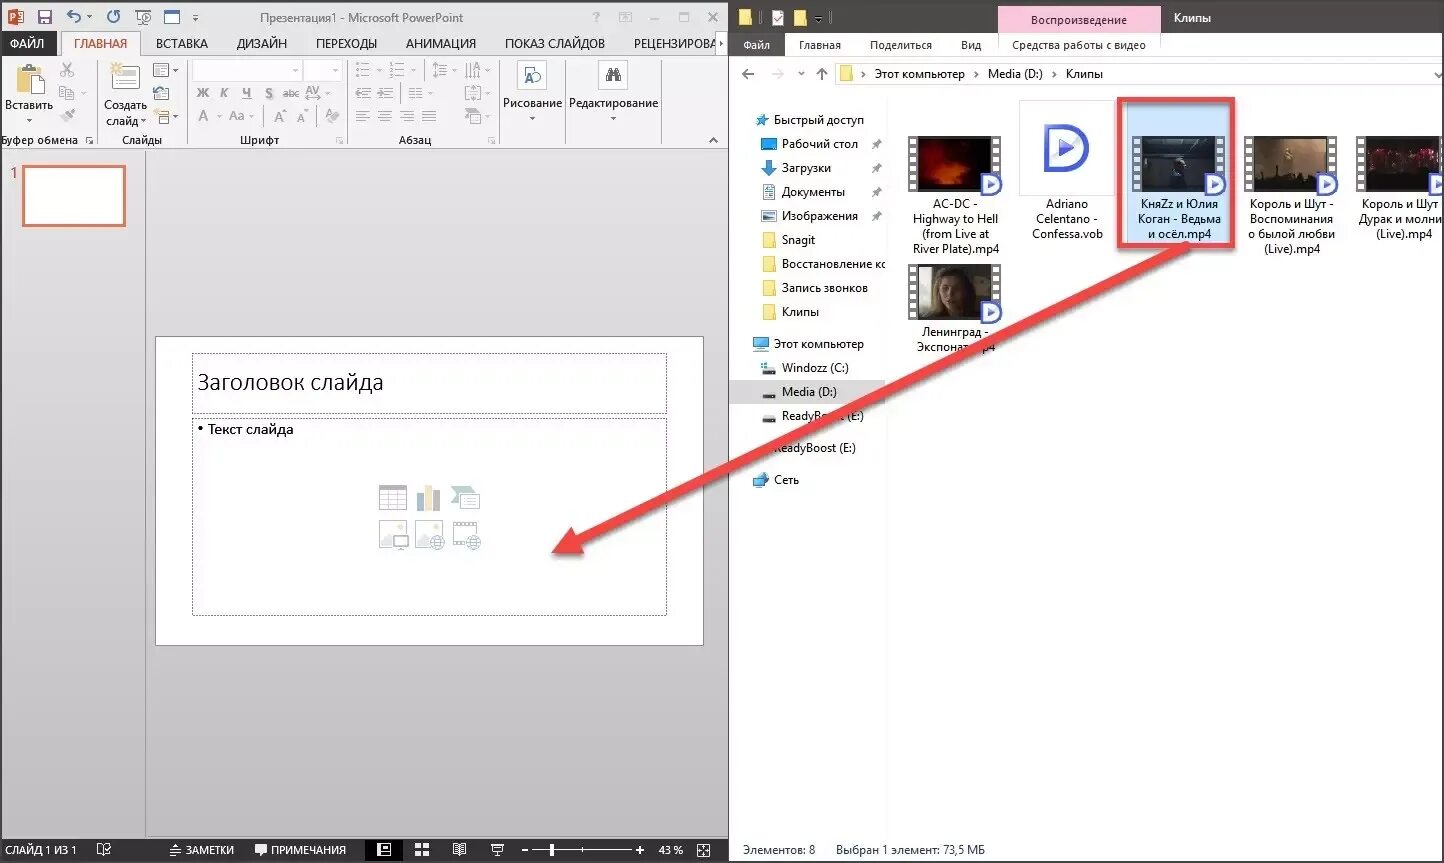Screen dimensions: 1444x863
Task: Expand the Рисование drawing group
Action: pyautogui.click(x=532, y=92)
